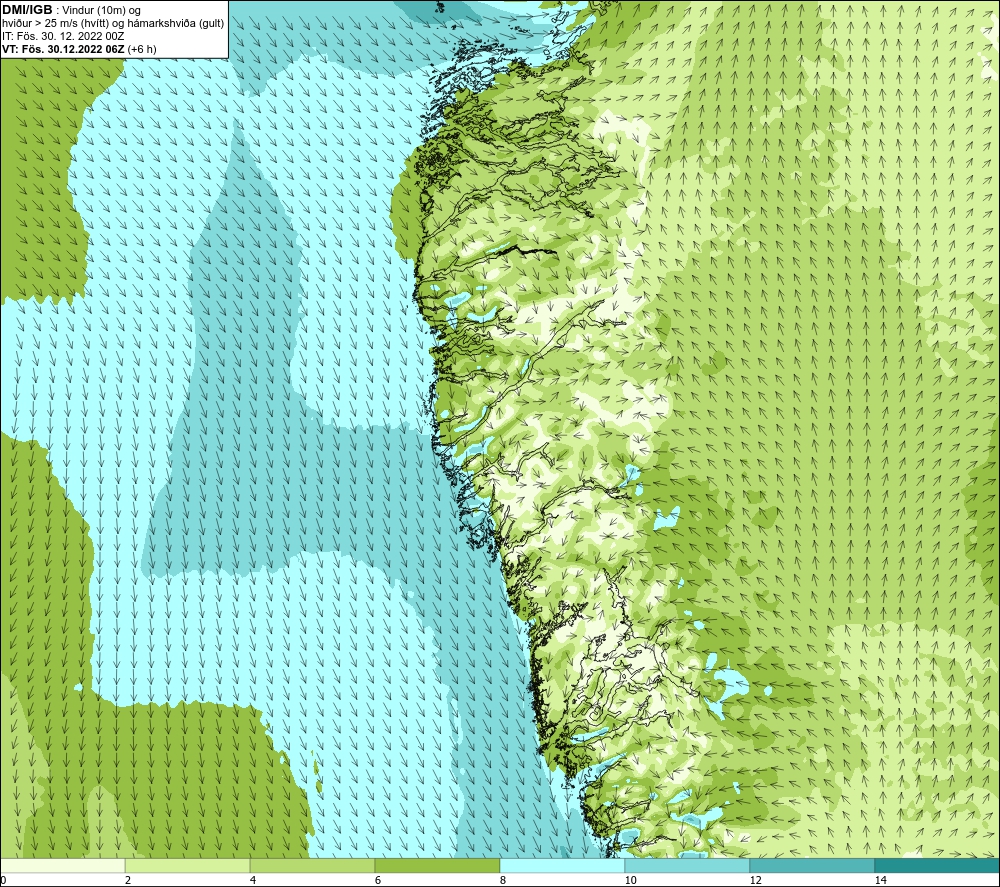The image size is (1000, 887).
Task: Click the DMI/IGB title text
Action: (27, 10)
